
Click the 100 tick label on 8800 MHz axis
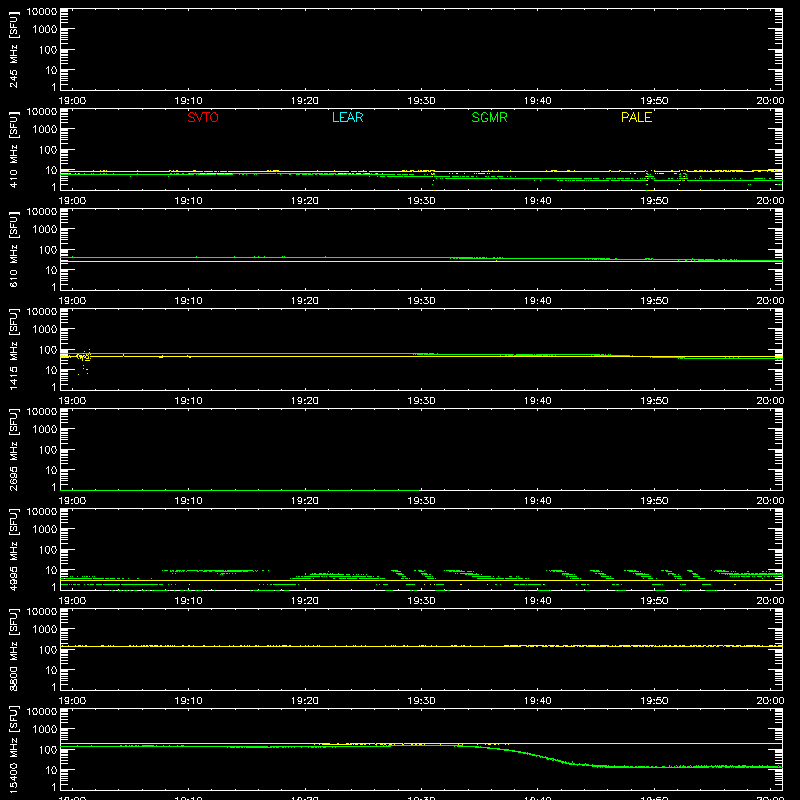48,650
